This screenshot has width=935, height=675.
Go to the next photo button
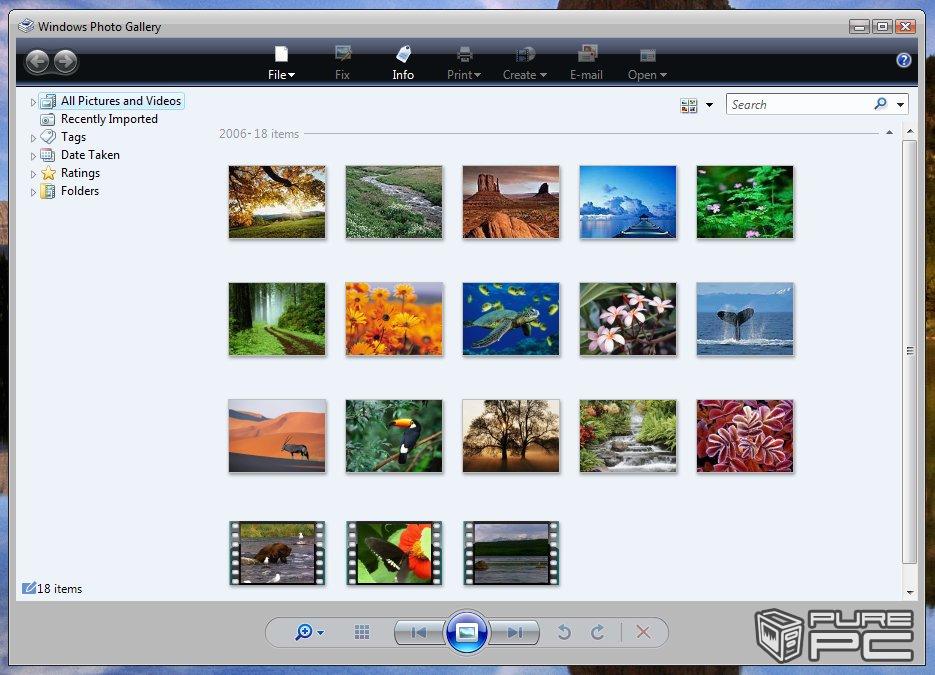tap(515, 632)
